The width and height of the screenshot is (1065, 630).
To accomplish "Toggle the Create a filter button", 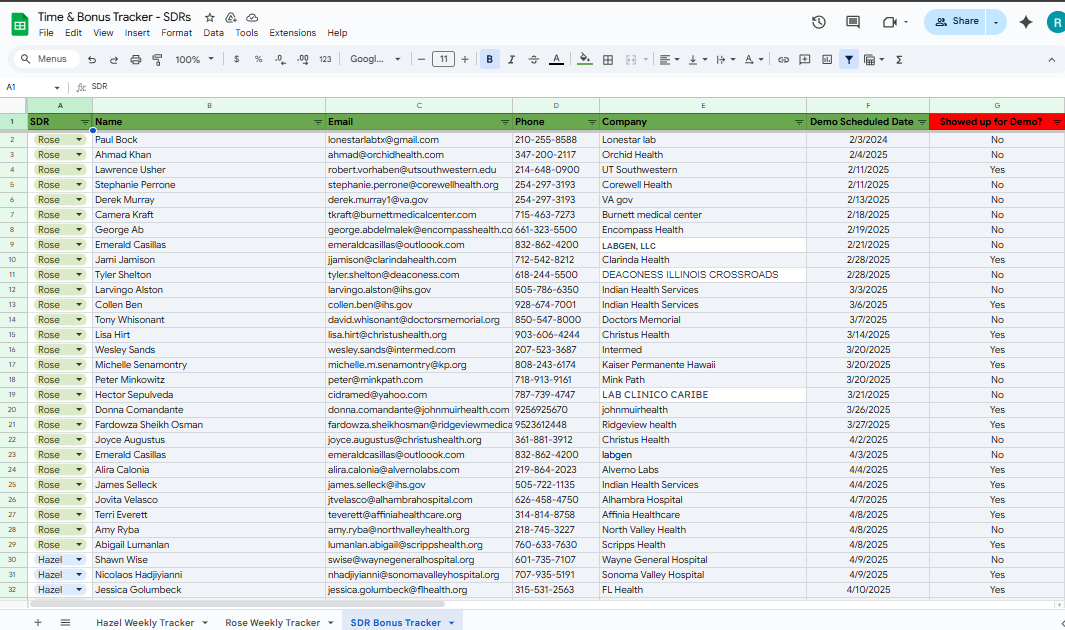I will (x=849, y=60).
